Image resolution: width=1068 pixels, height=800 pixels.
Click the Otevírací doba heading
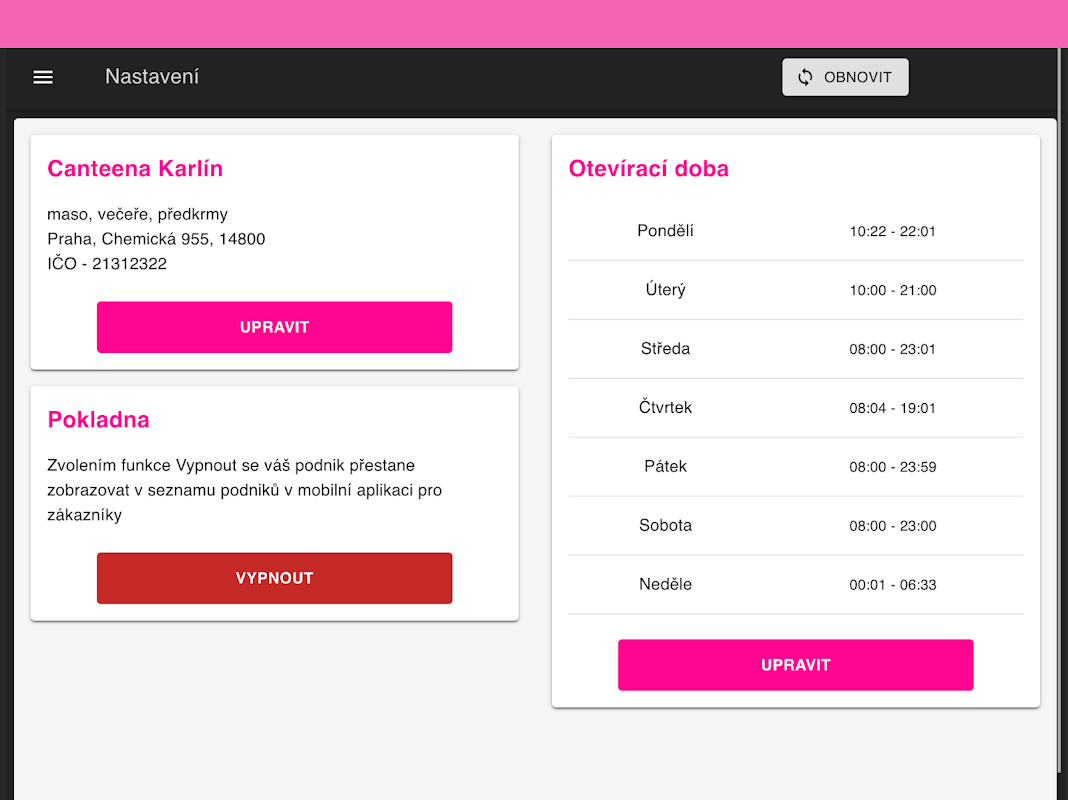pyautogui.click(x=648, y=169)
